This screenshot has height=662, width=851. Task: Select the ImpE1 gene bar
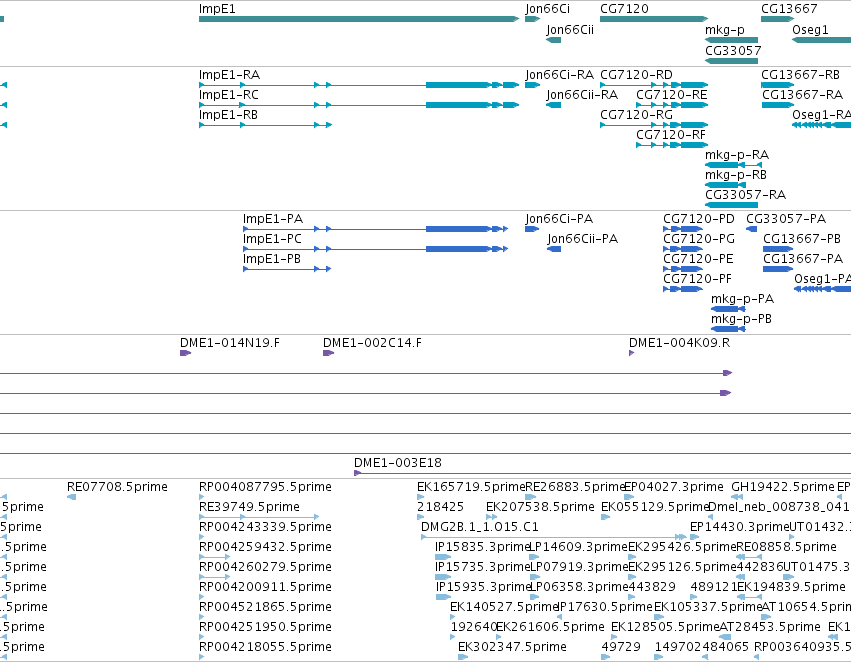pos(359,19)
